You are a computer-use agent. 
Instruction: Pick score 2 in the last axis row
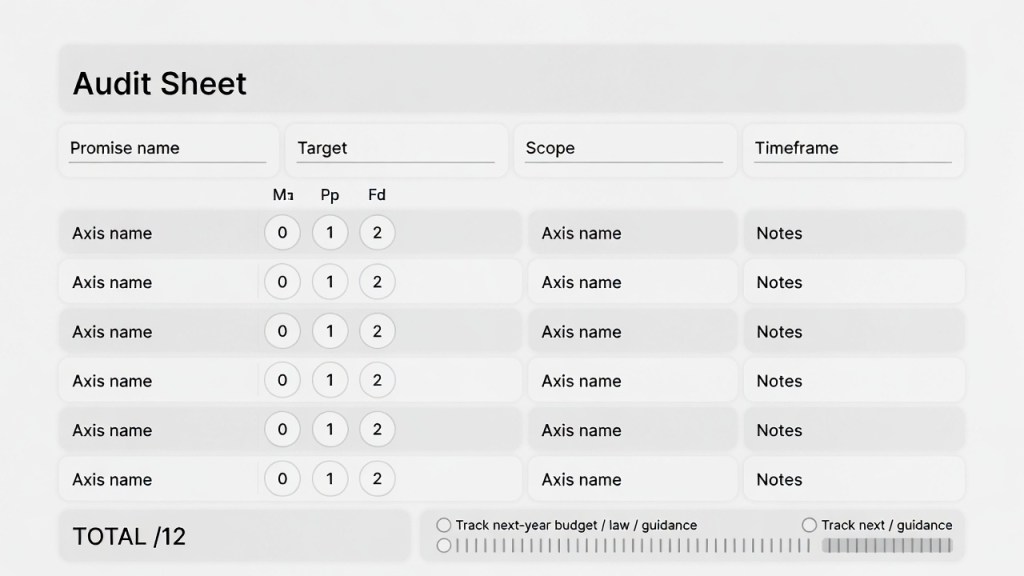(x=377, y=479)
